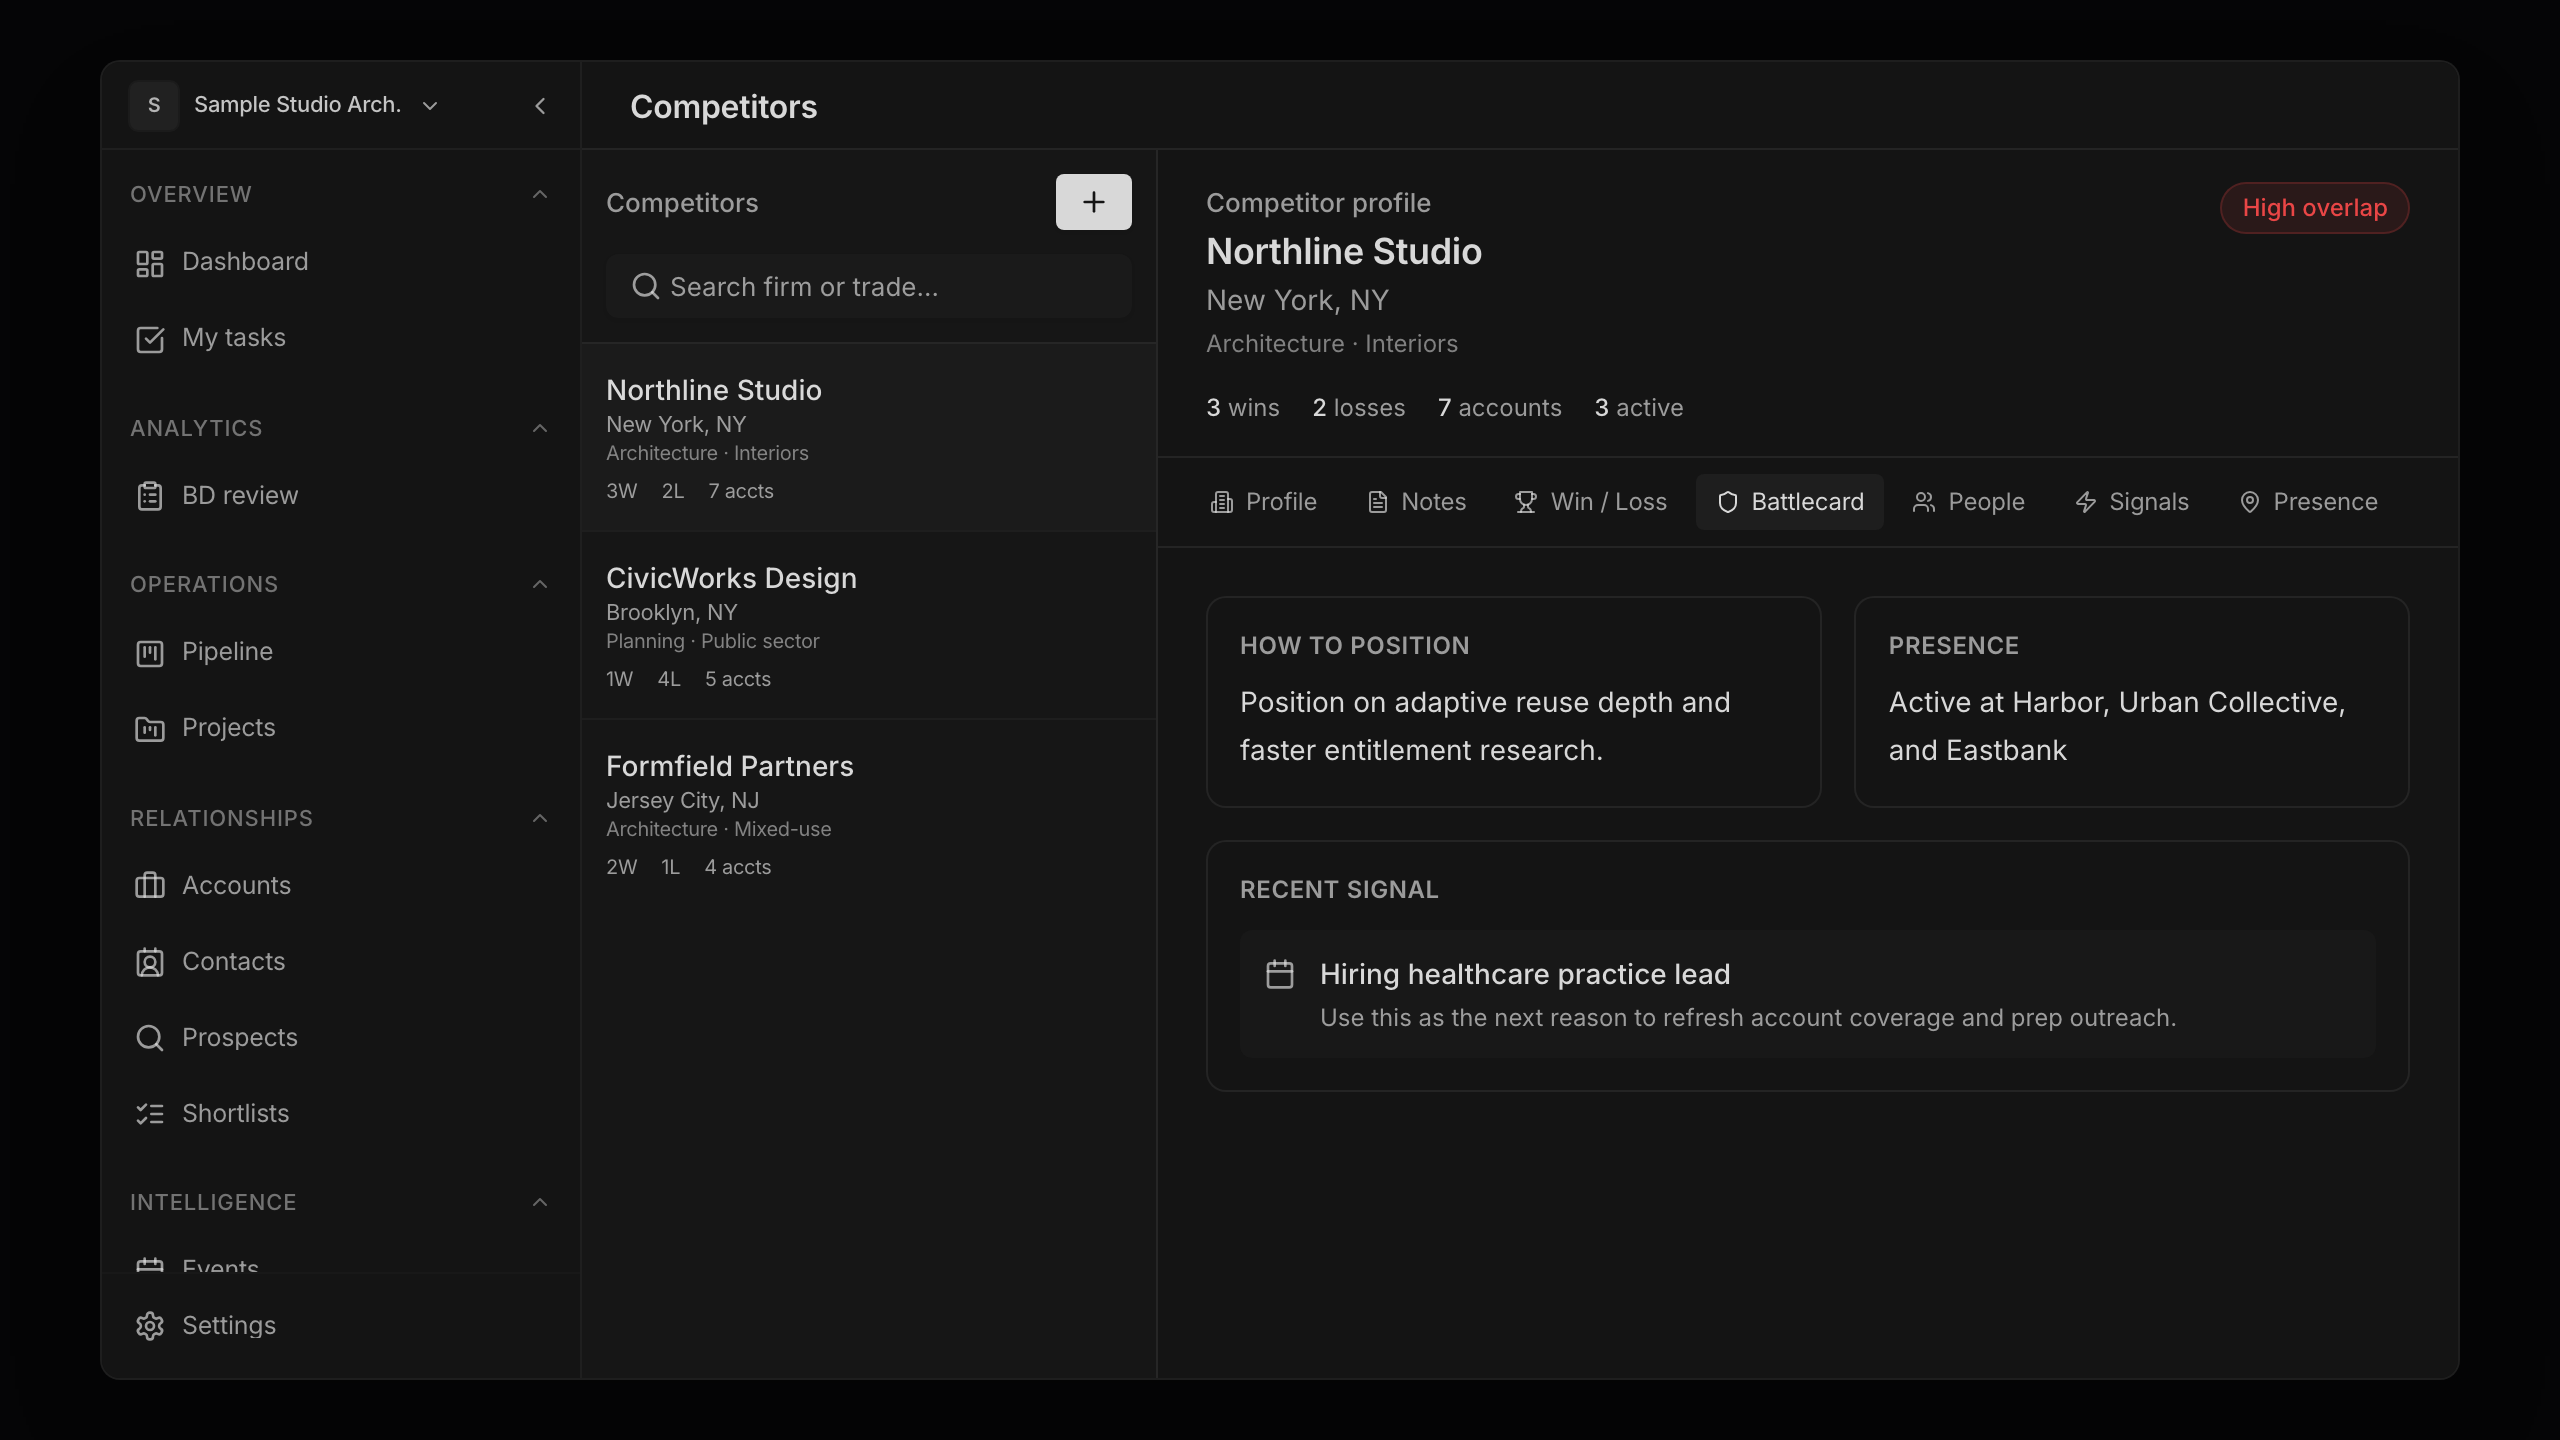This screenshot has height=1440, width=2560.
Task: Click the Competitors page title
Action: (723, 107)
